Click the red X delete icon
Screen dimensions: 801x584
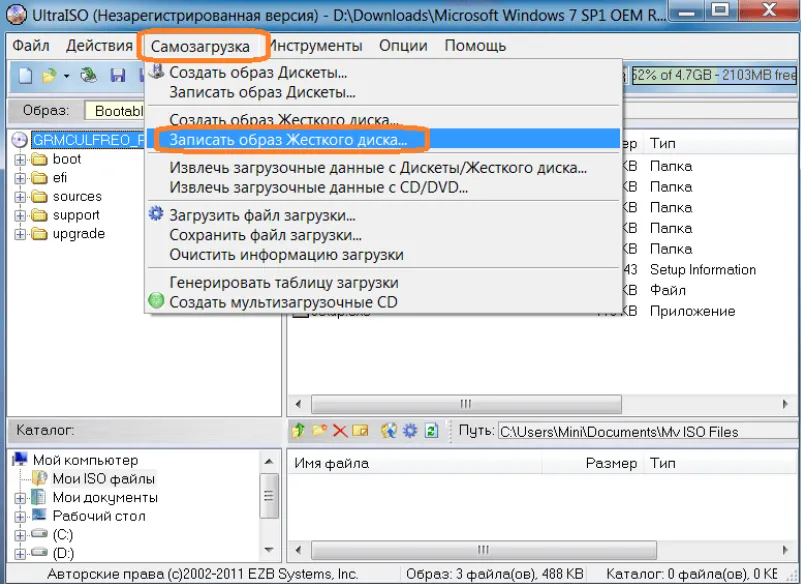coord(340,431)
